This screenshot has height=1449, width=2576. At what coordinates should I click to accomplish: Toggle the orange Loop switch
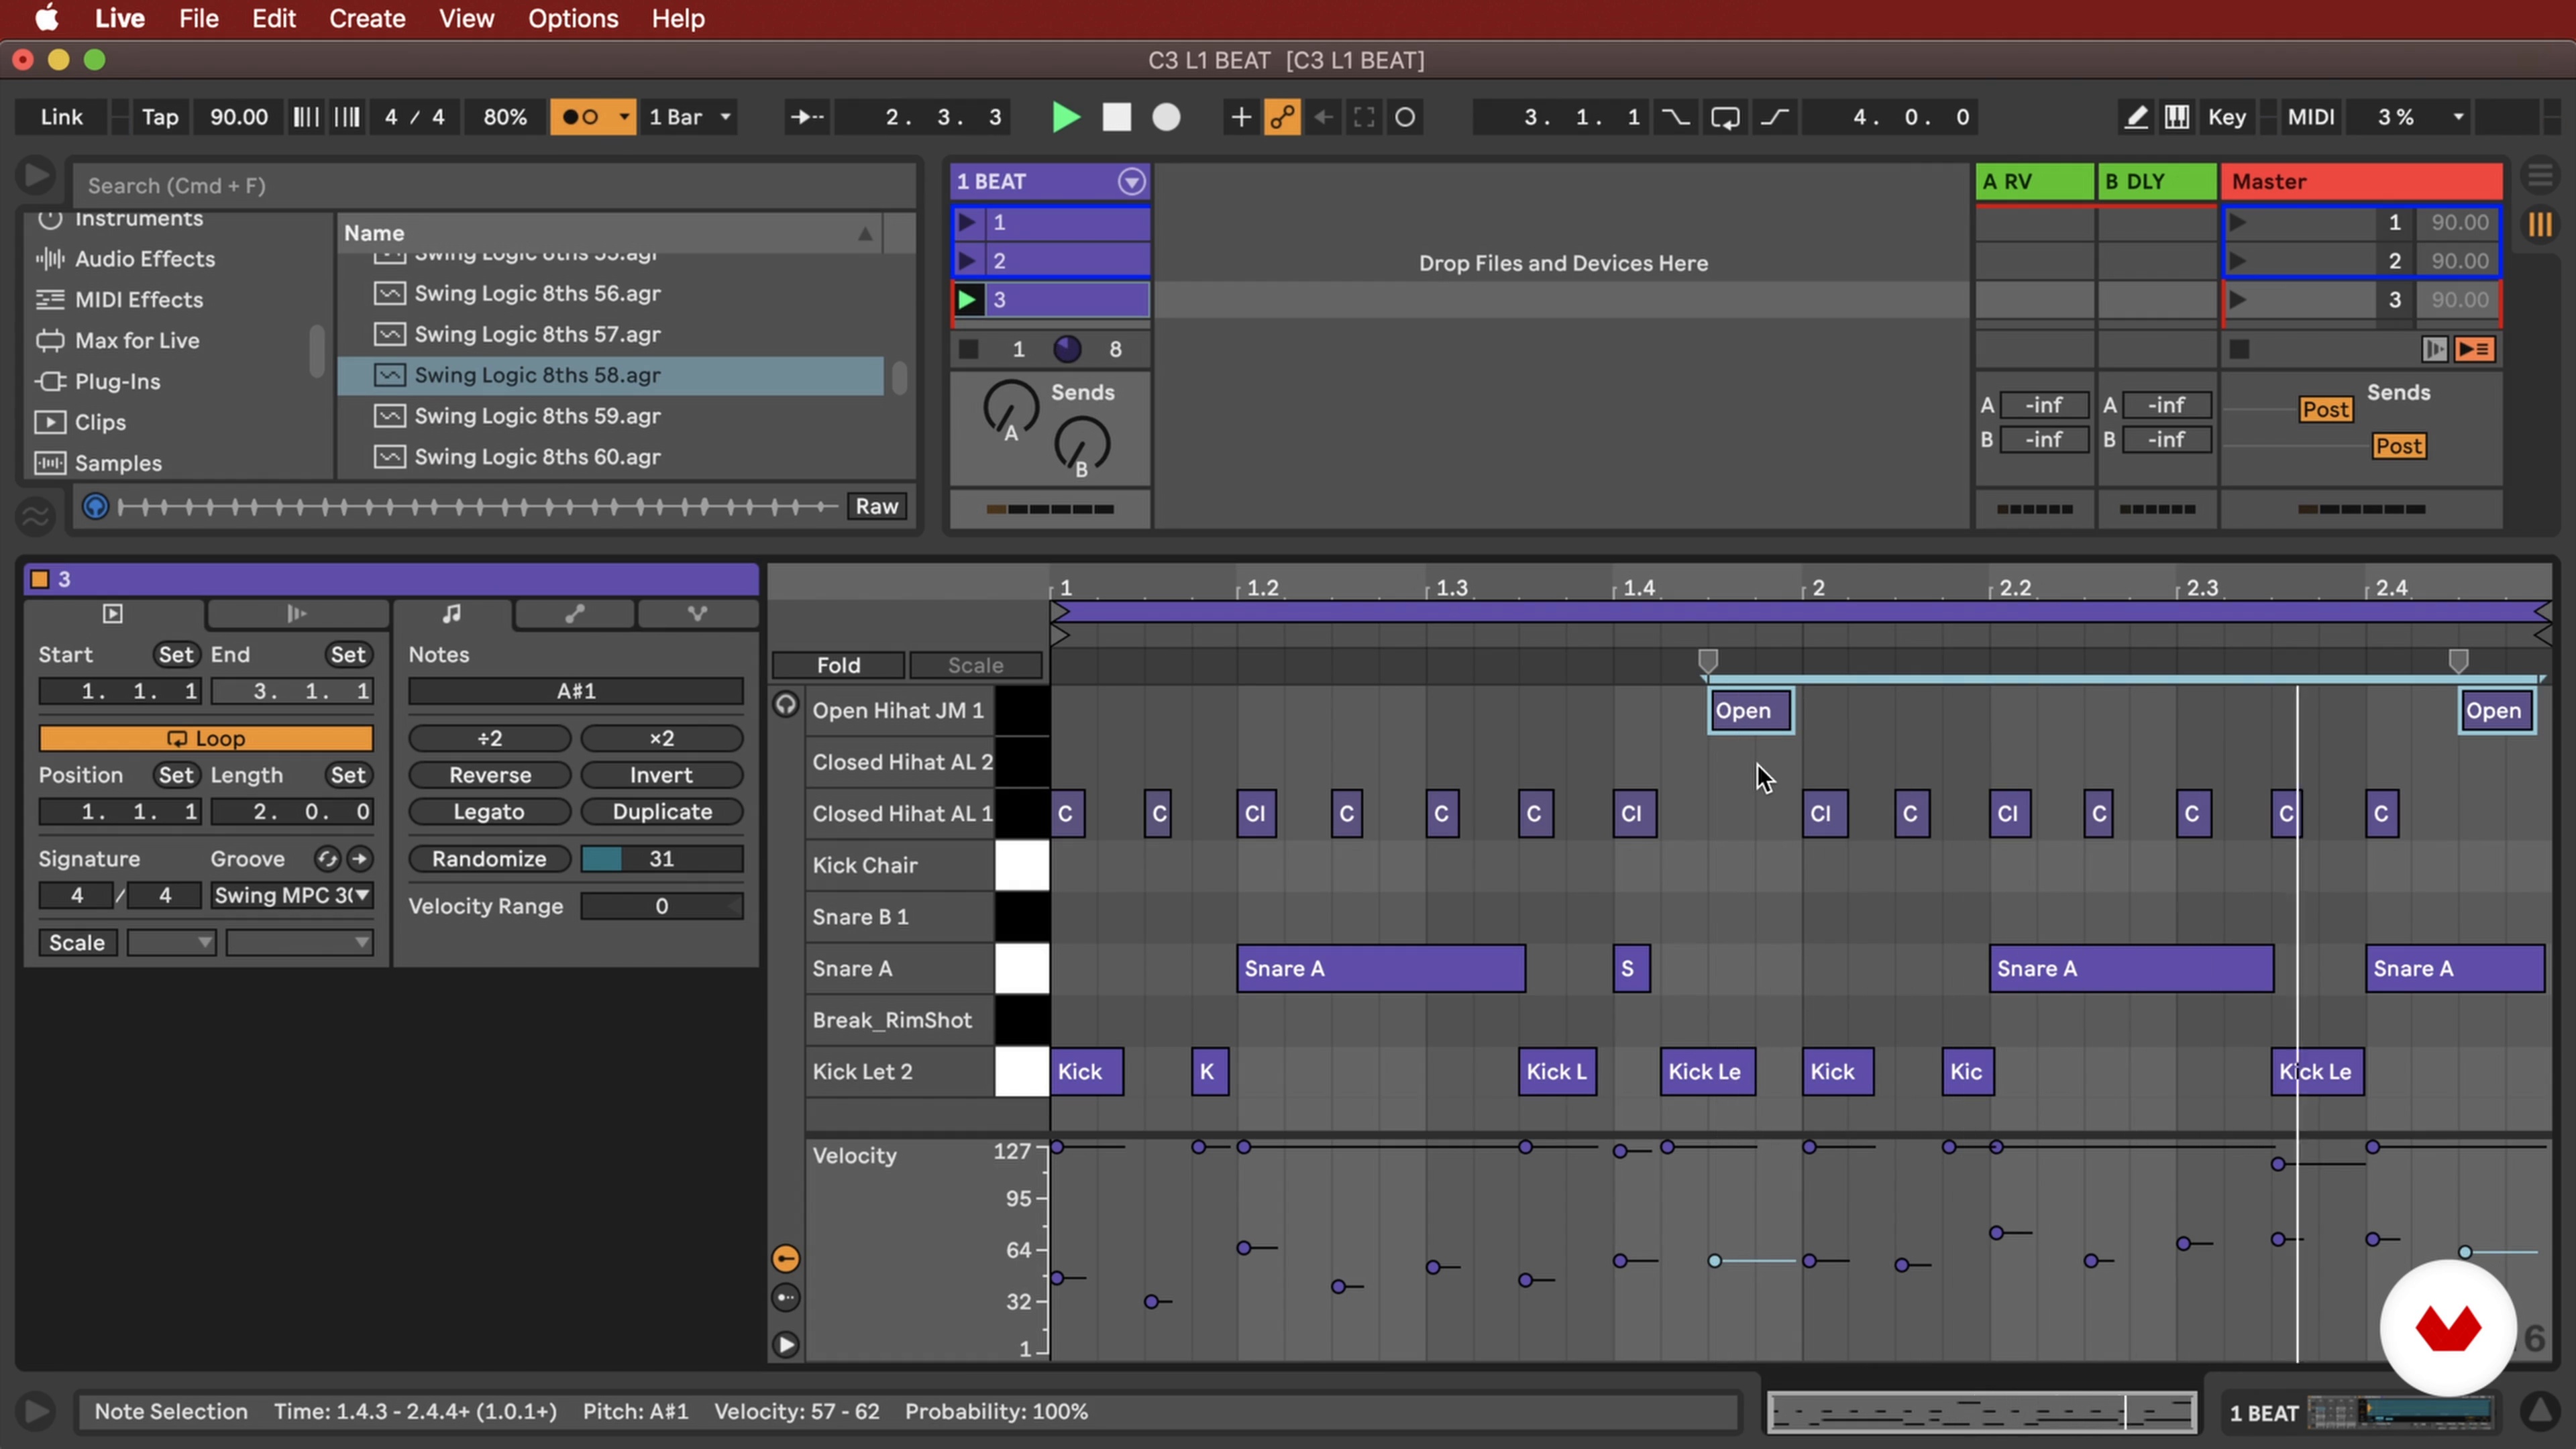pyautogui.click(x=206, y=738)
